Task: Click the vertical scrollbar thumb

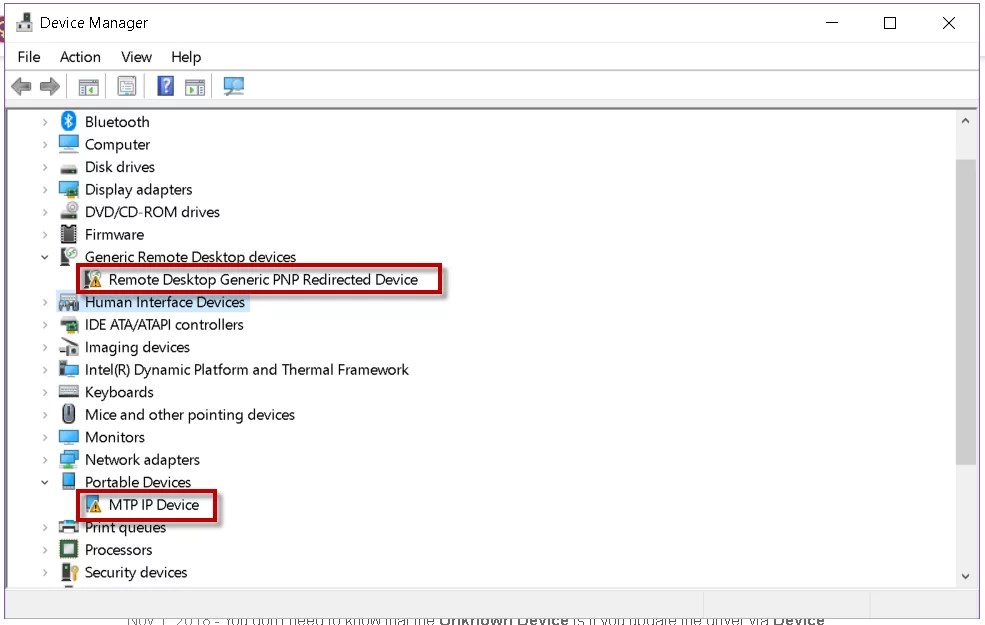Action: [x=966, y=312]
